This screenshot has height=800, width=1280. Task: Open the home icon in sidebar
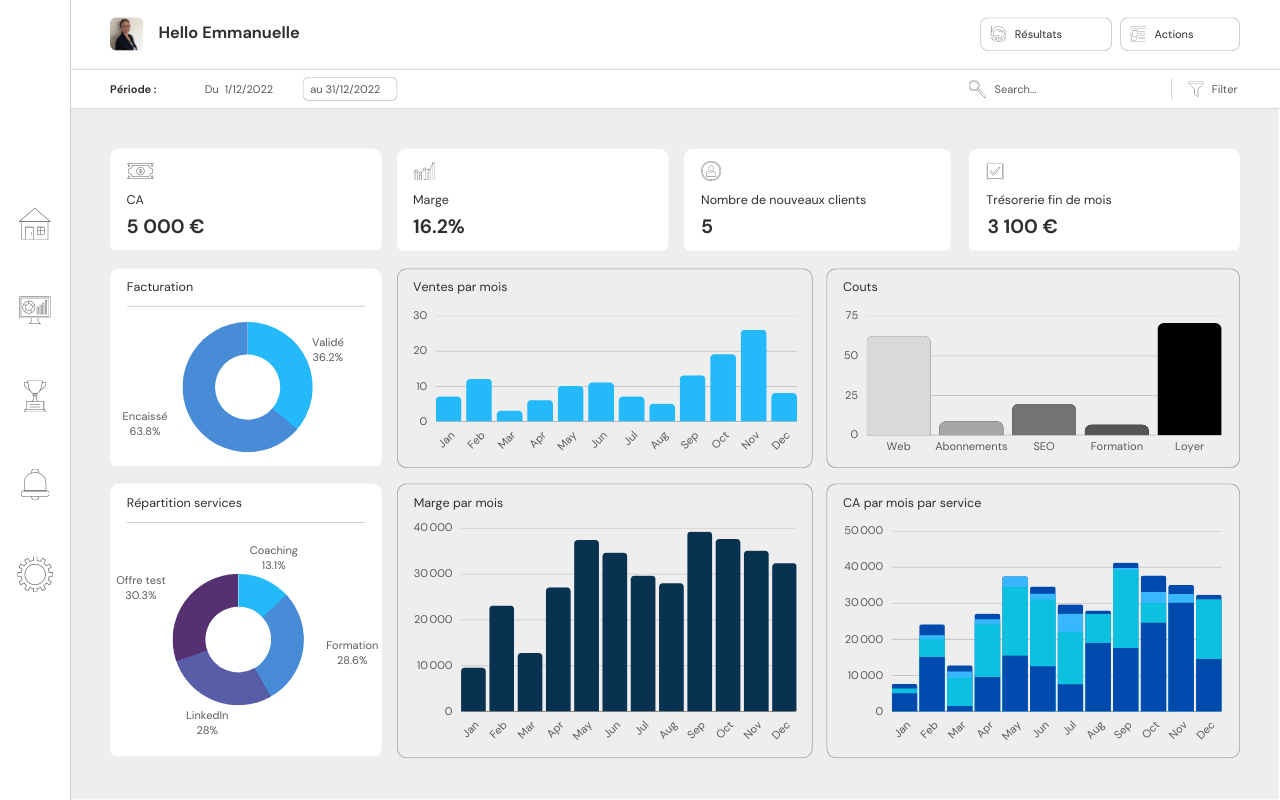[x=35, y=224]
